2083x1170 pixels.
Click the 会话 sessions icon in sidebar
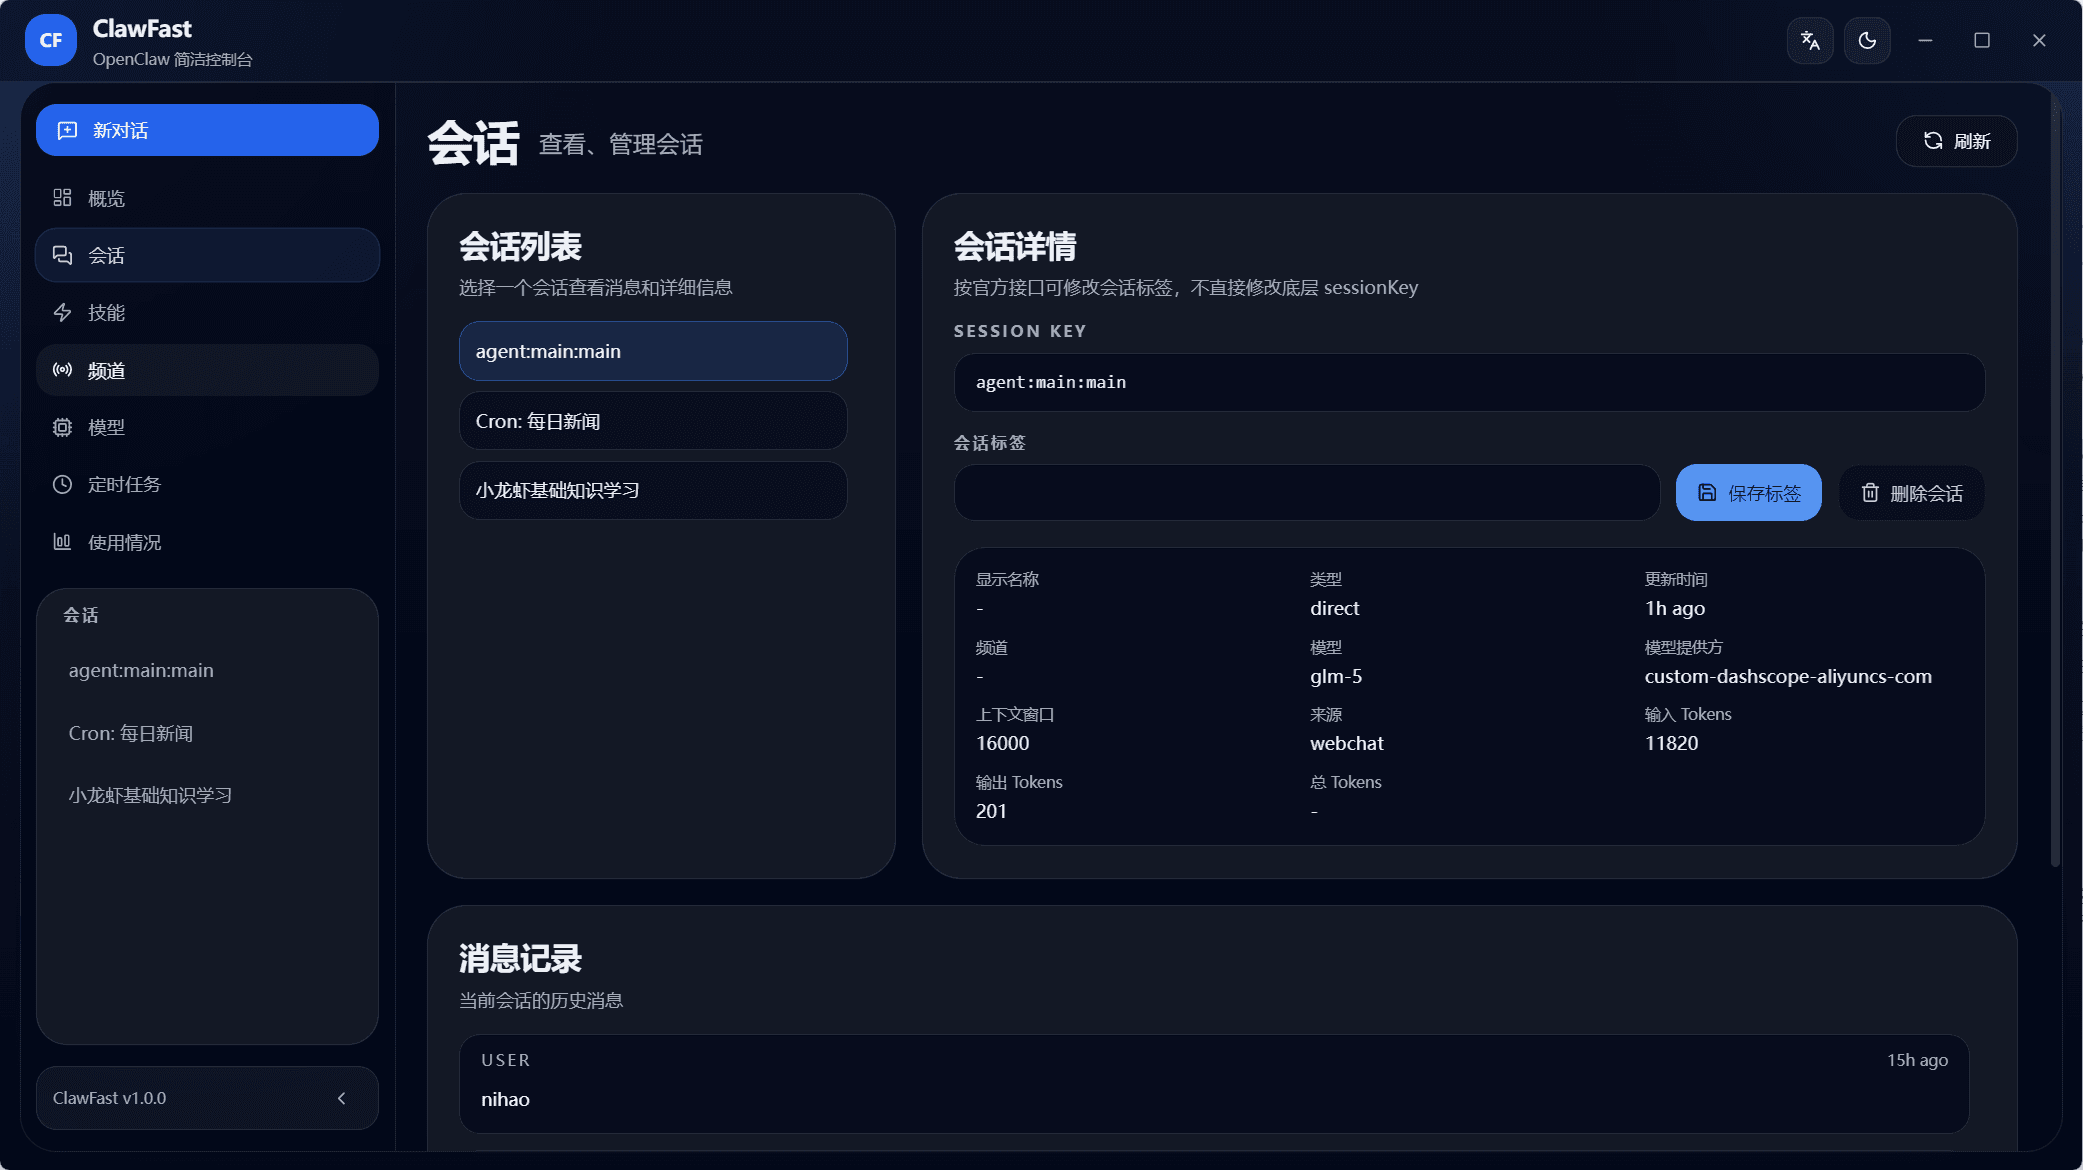click(62, 255)
